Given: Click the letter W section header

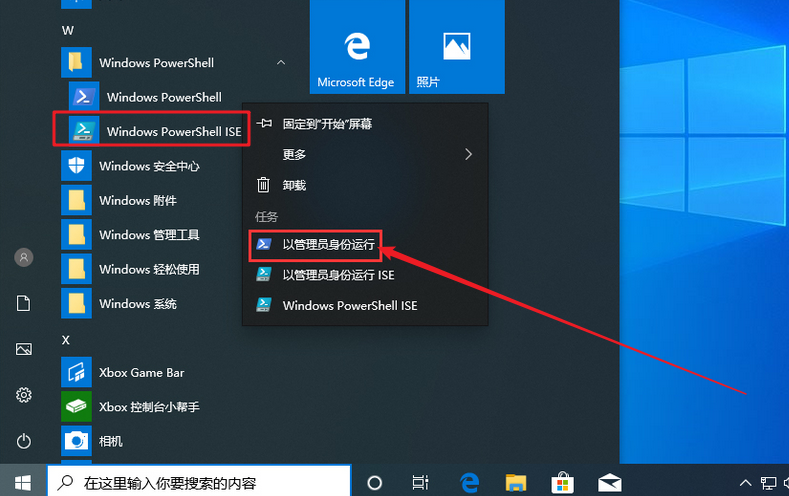Looking at the screenshot, I should click(x=68, y=31).
